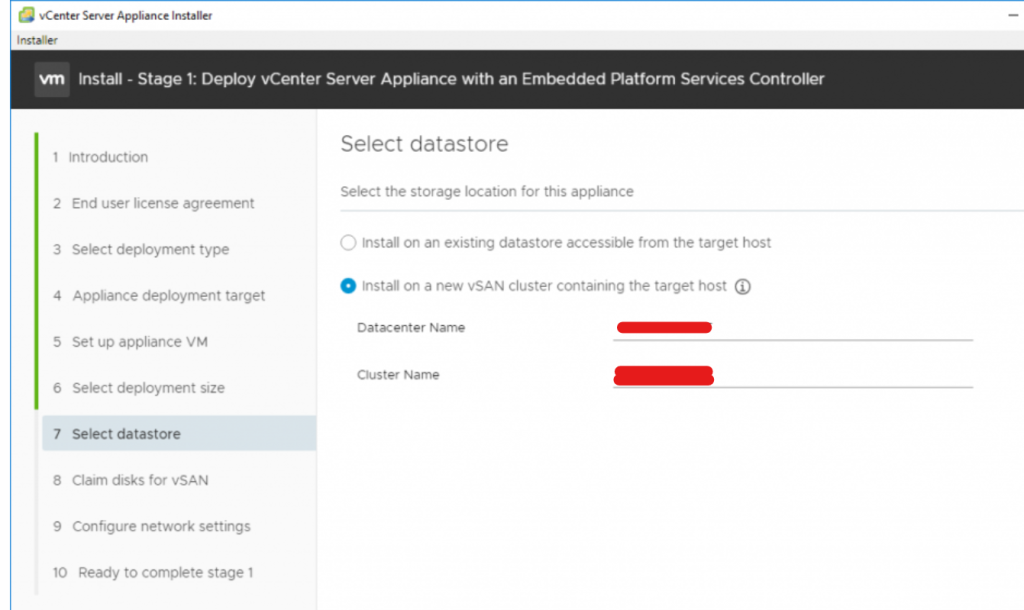Go to step 5 Set up appliance VM

(130, 342)
